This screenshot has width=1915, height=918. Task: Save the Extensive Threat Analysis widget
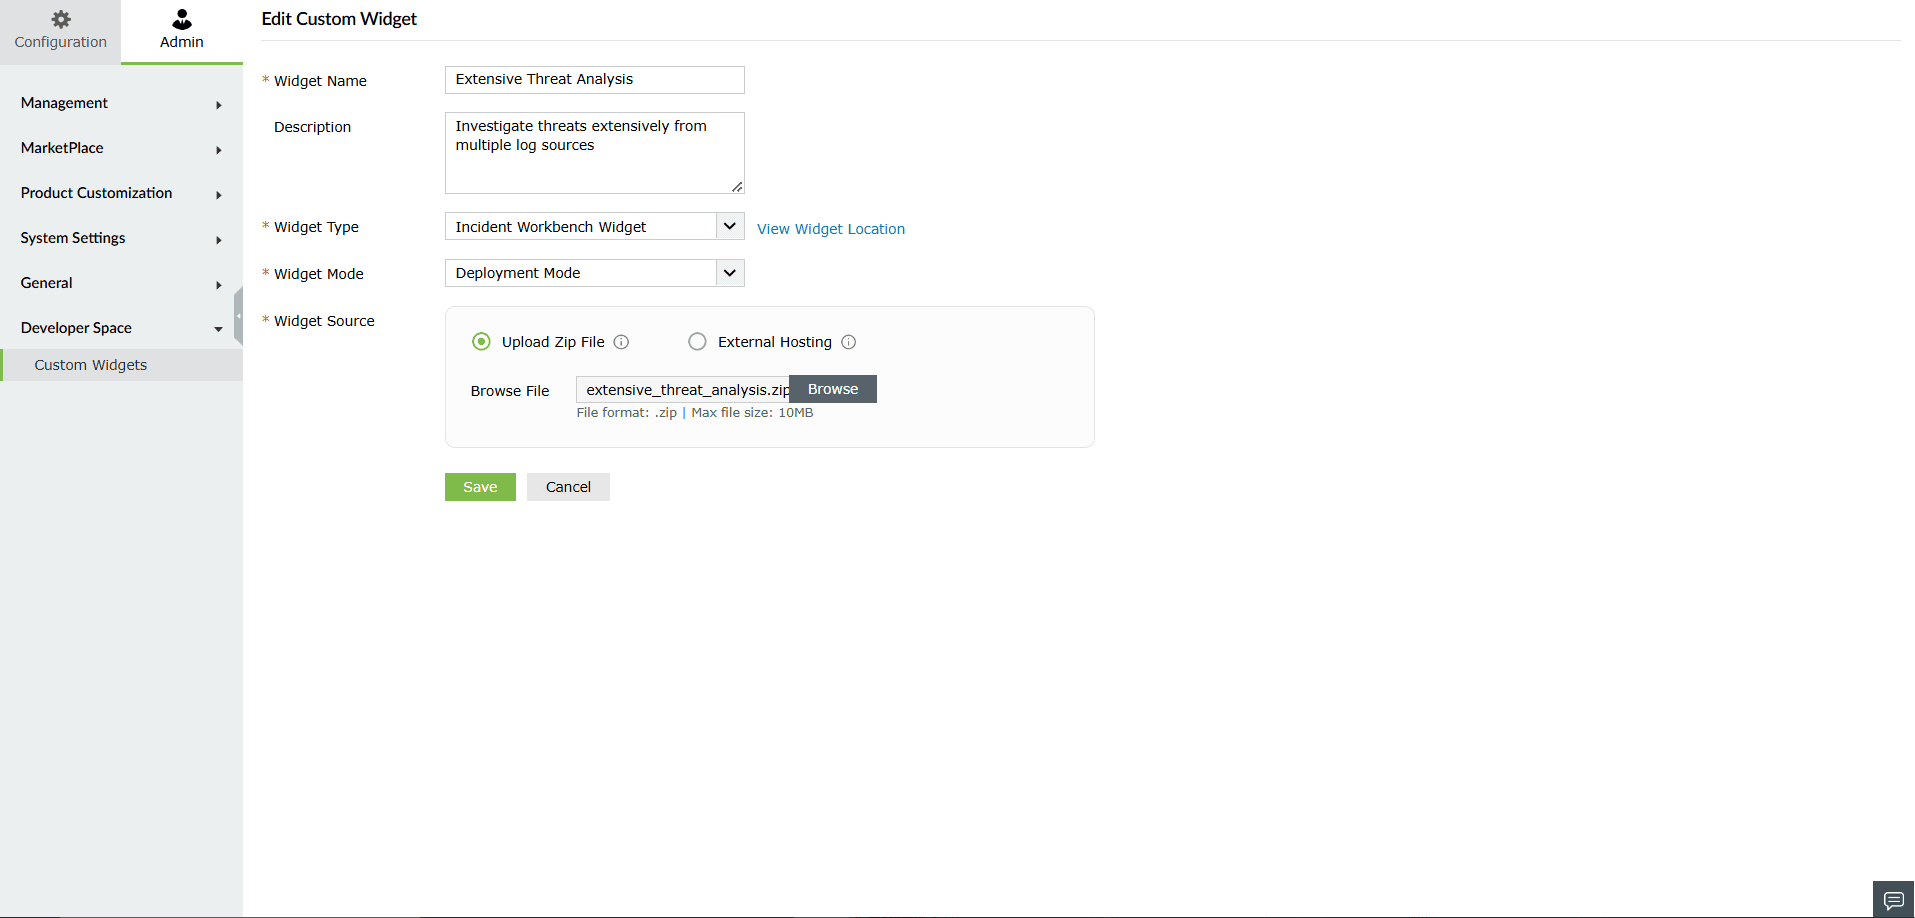point(480,487)
